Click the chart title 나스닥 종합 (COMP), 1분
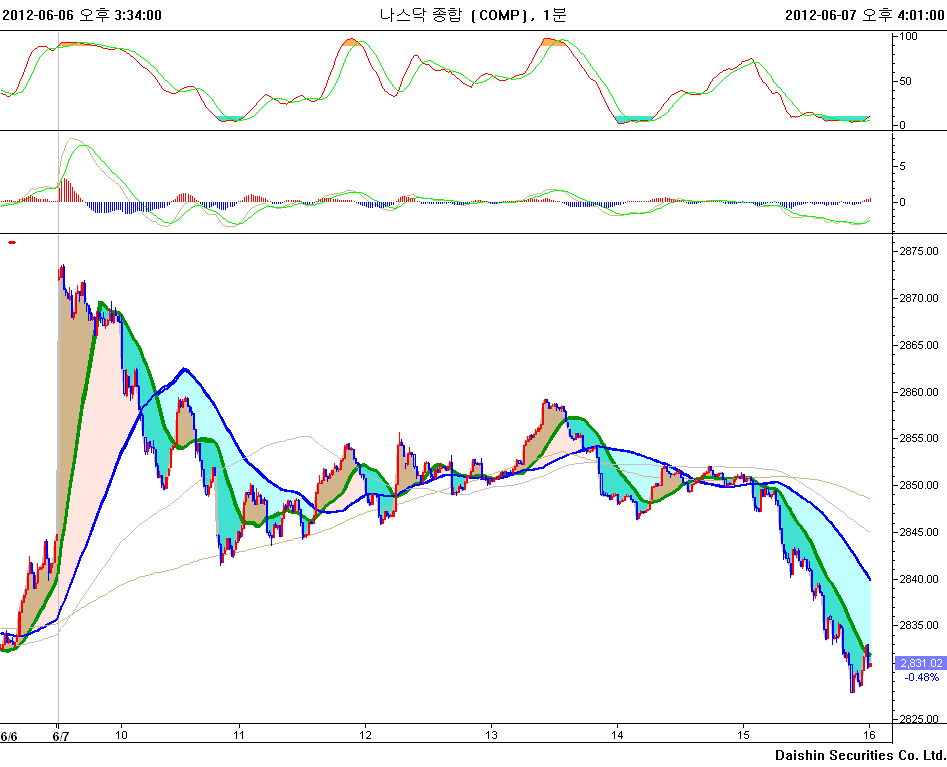Viewport: 947px width, 767px height. coord(473,14)
